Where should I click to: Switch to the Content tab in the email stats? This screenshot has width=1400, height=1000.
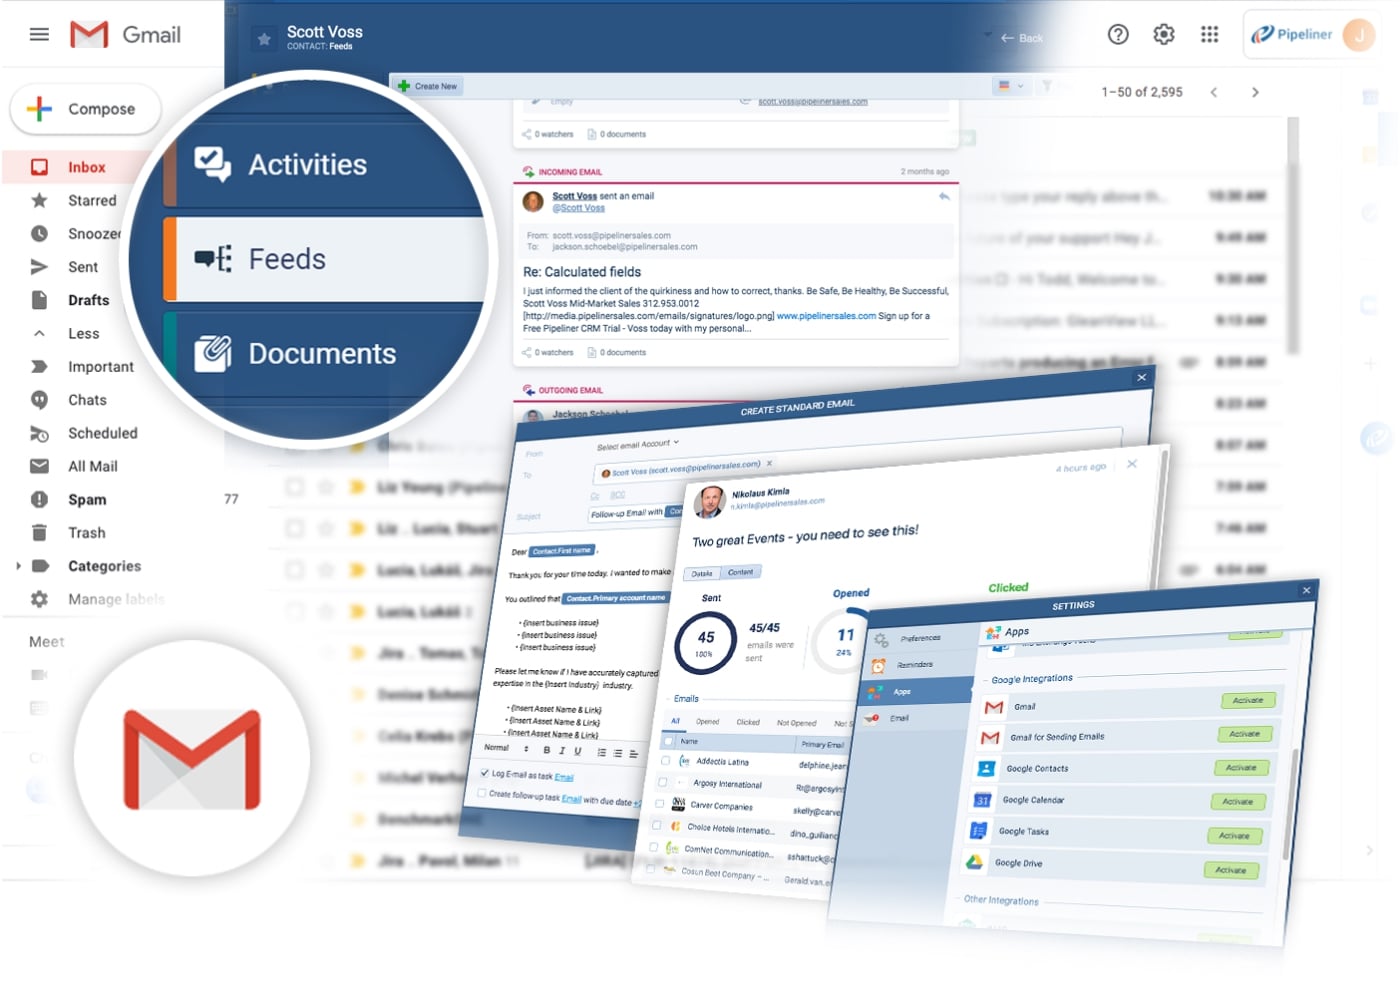tap(741, 572)
